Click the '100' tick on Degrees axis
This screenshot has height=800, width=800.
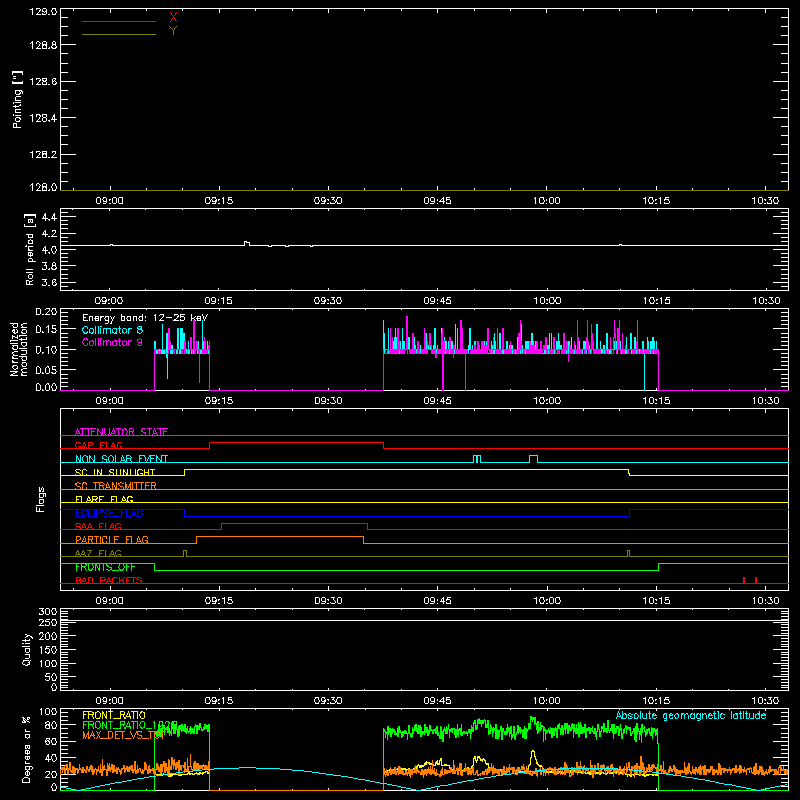point(47,712)
